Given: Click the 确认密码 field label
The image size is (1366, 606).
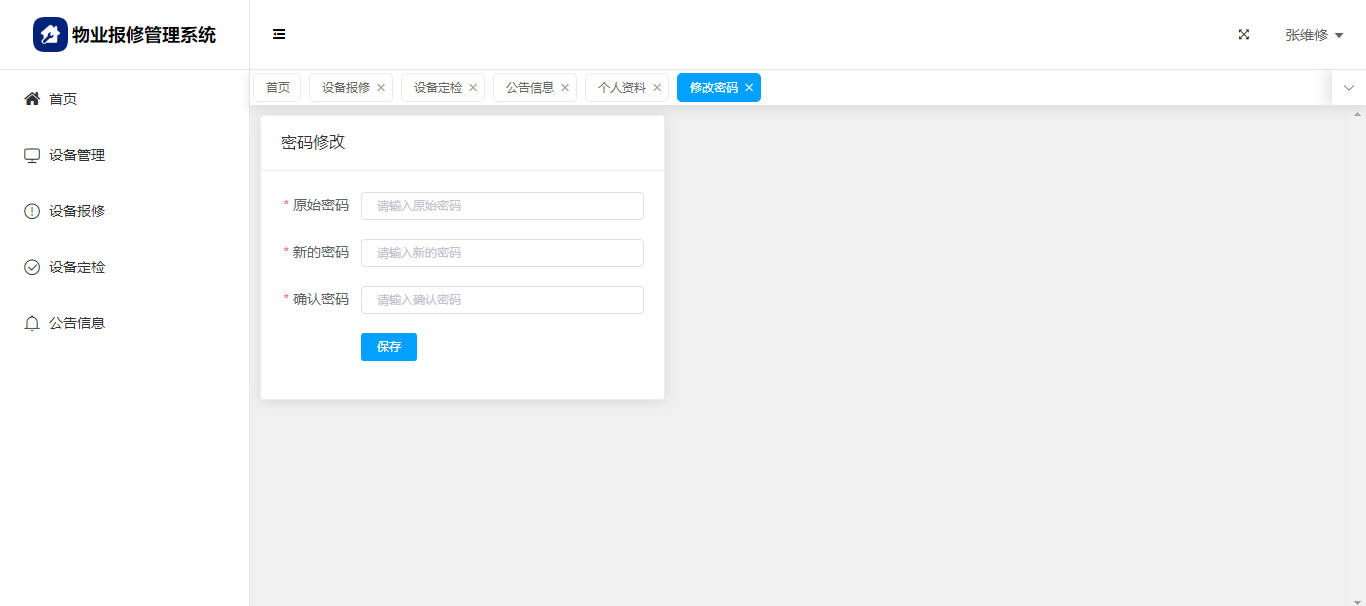Looking at the screenshot, I should (321, 299).
